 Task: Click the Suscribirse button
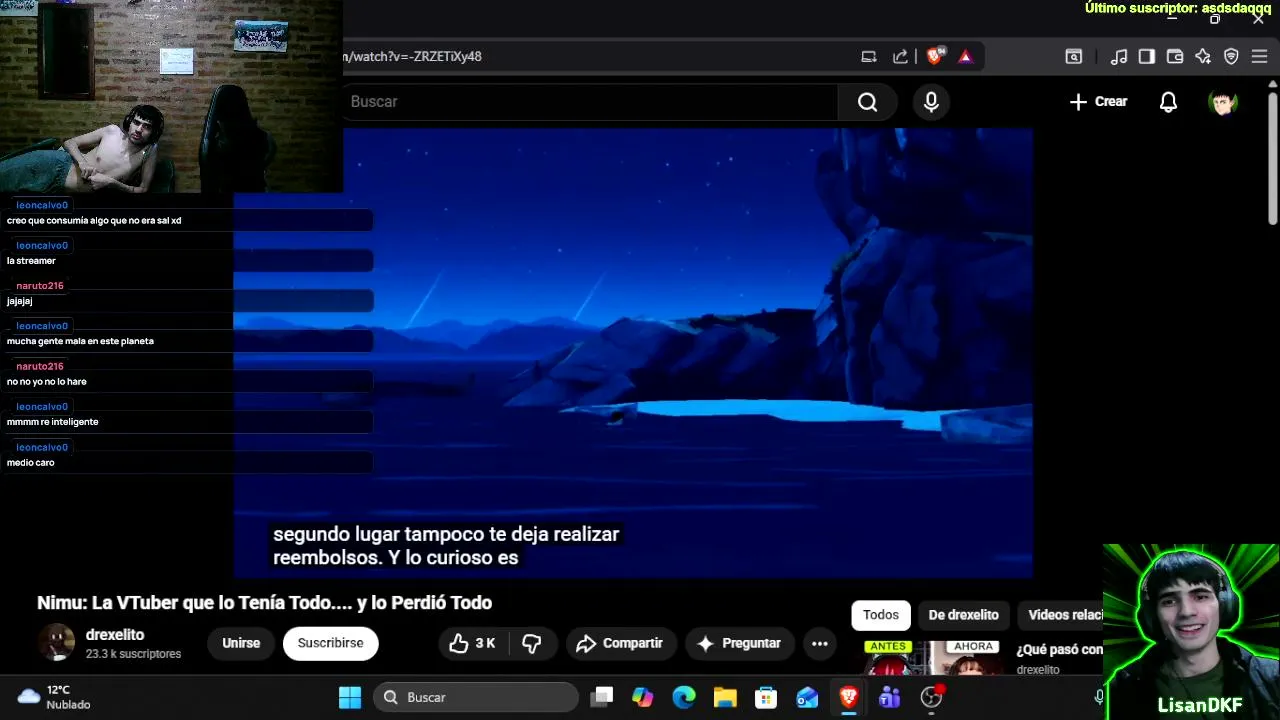coord(330,644)
